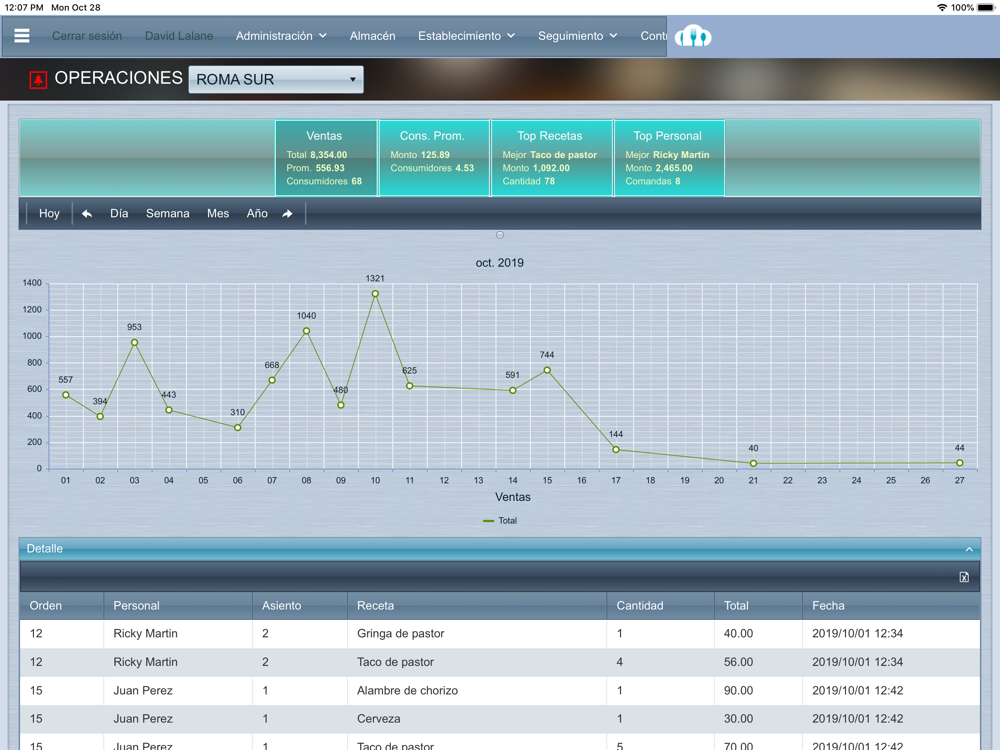Click the 144 data point on day 17
This screenshot has width=1000, height=750.
coord(615,450)
